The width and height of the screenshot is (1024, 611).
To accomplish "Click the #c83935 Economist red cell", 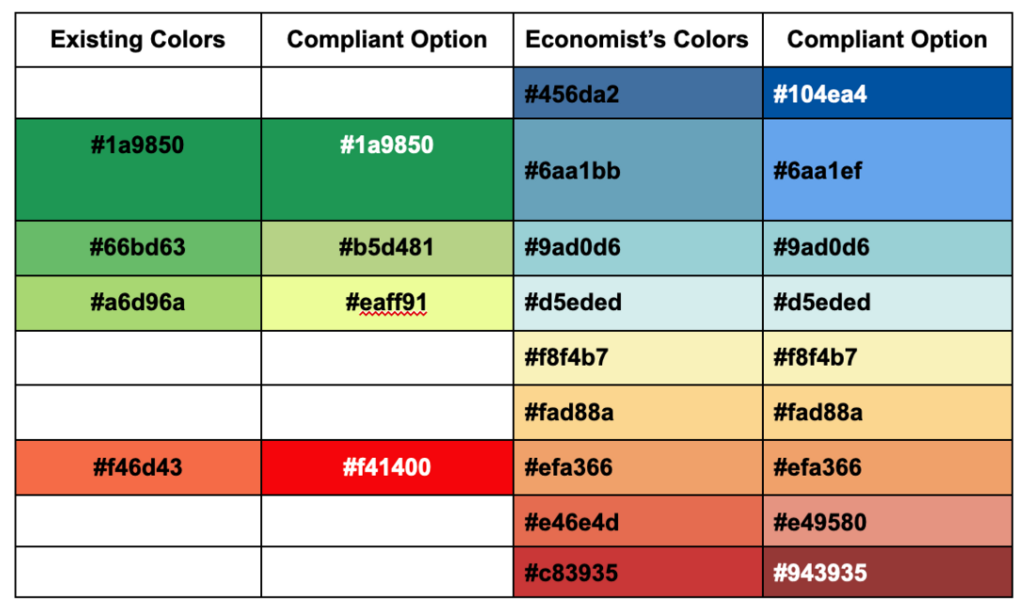I will pyautogui.click(x=637, y=572).
